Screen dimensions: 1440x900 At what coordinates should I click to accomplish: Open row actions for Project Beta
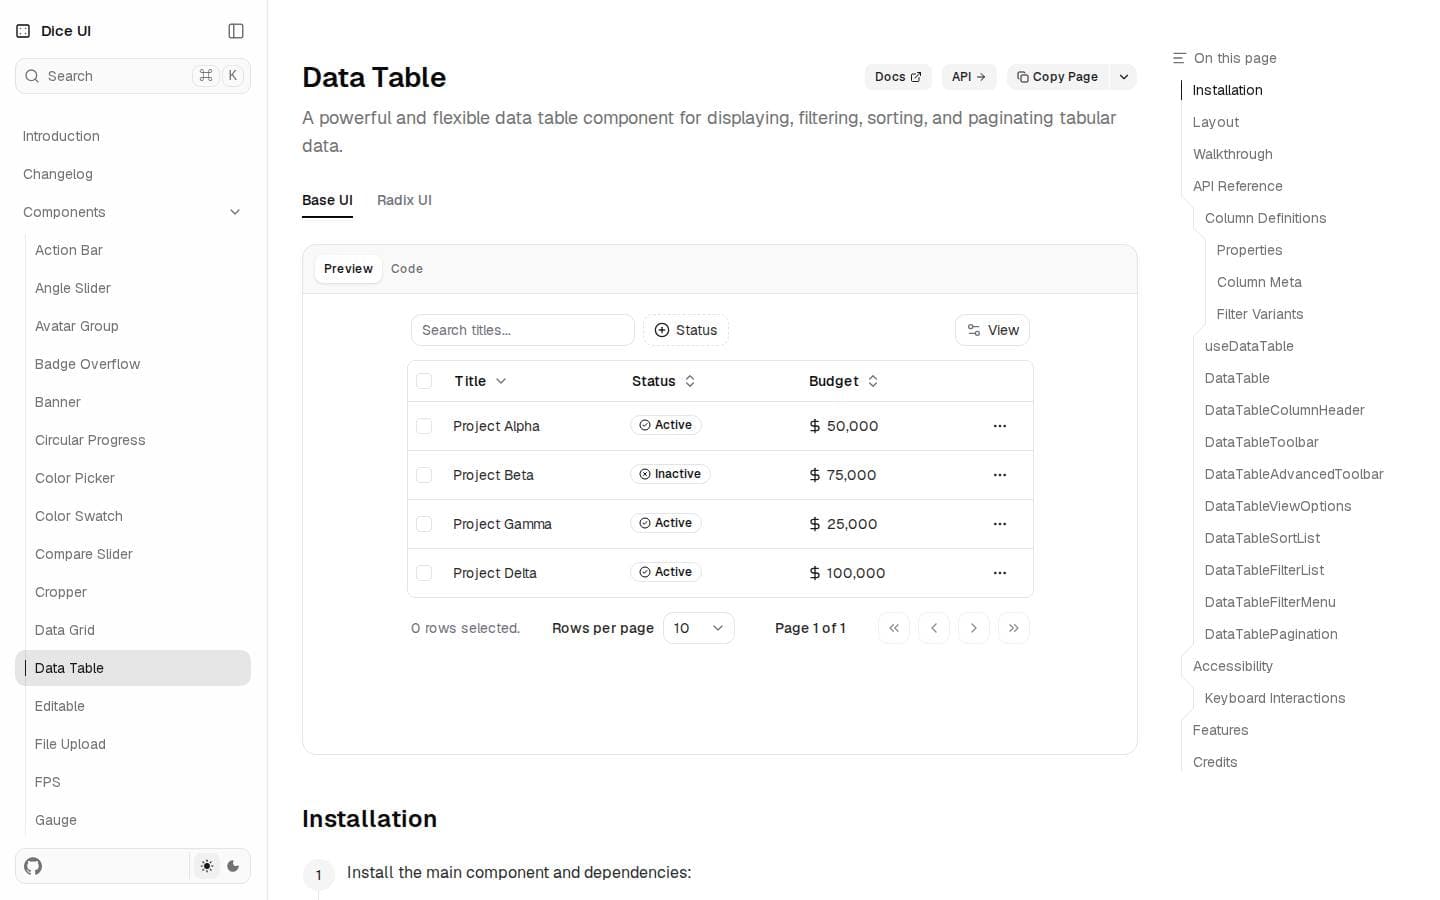coord(999,475)
